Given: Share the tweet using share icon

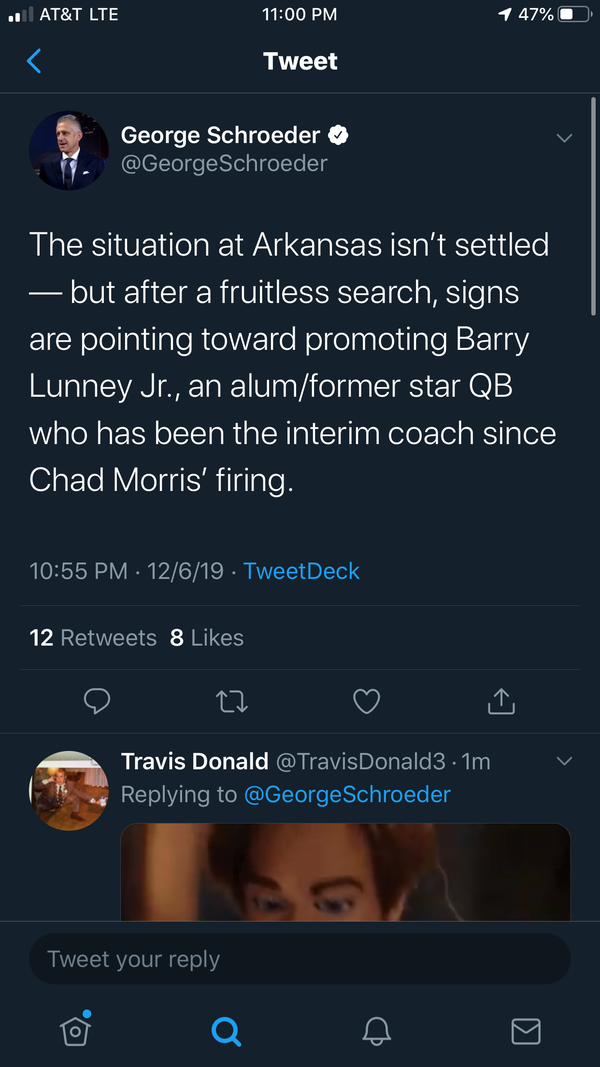Looking at the screenshot, I should 501,701.
